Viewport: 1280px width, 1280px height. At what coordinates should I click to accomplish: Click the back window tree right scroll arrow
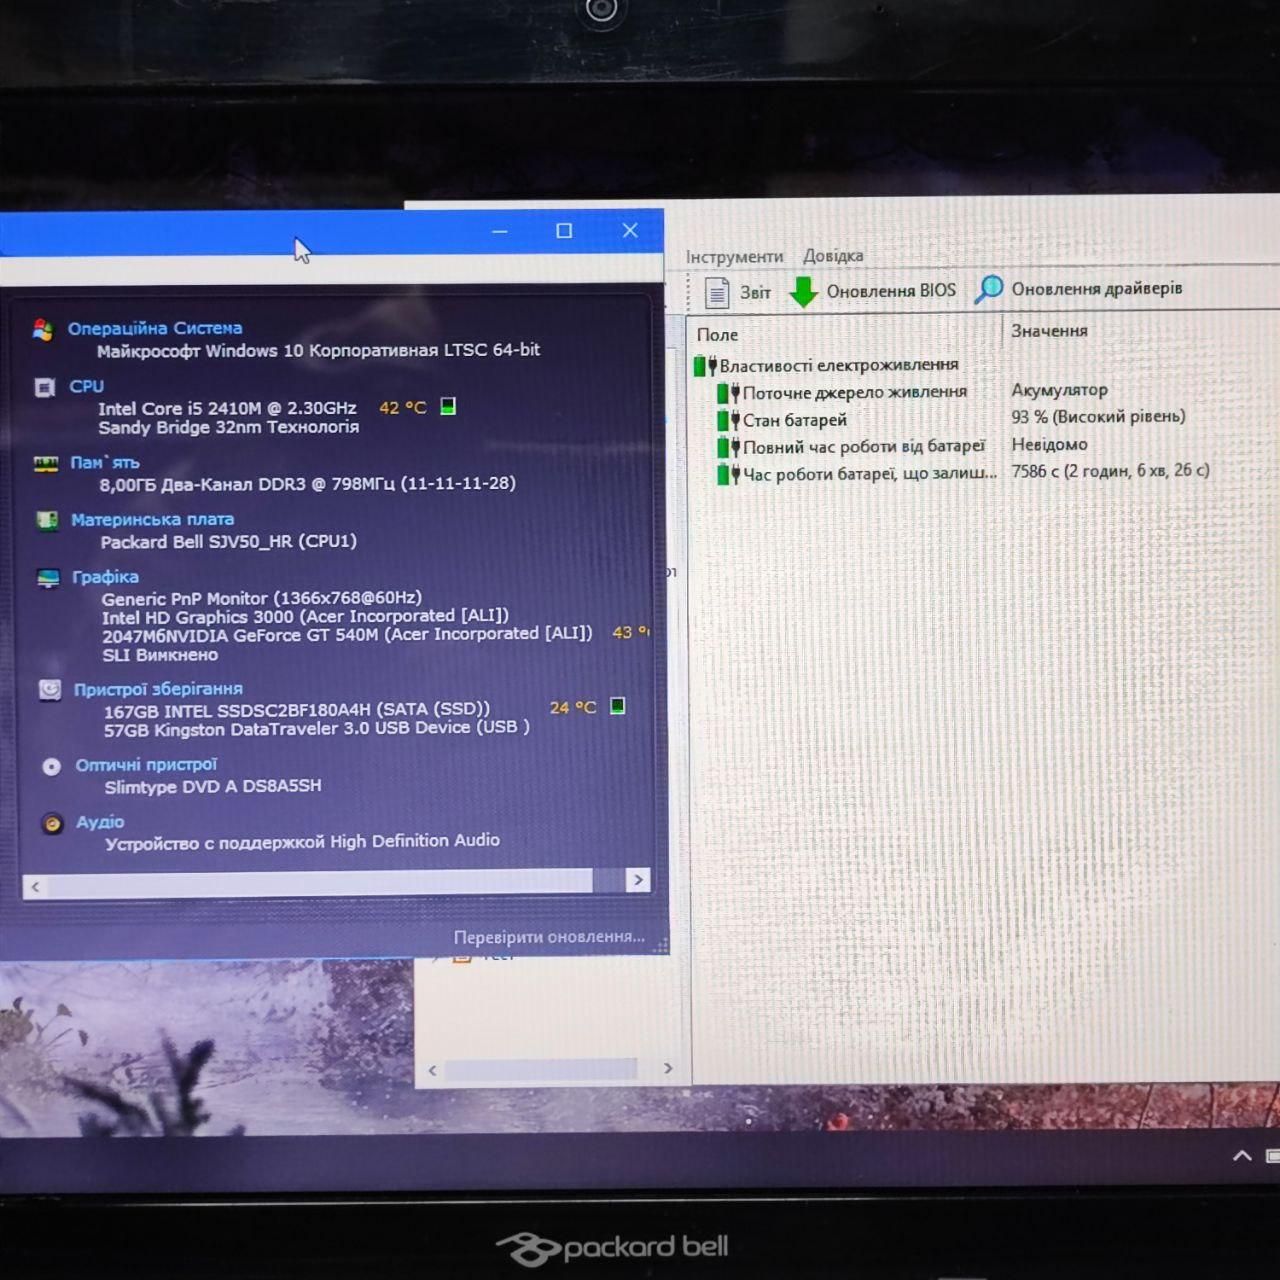[668, 1068]
